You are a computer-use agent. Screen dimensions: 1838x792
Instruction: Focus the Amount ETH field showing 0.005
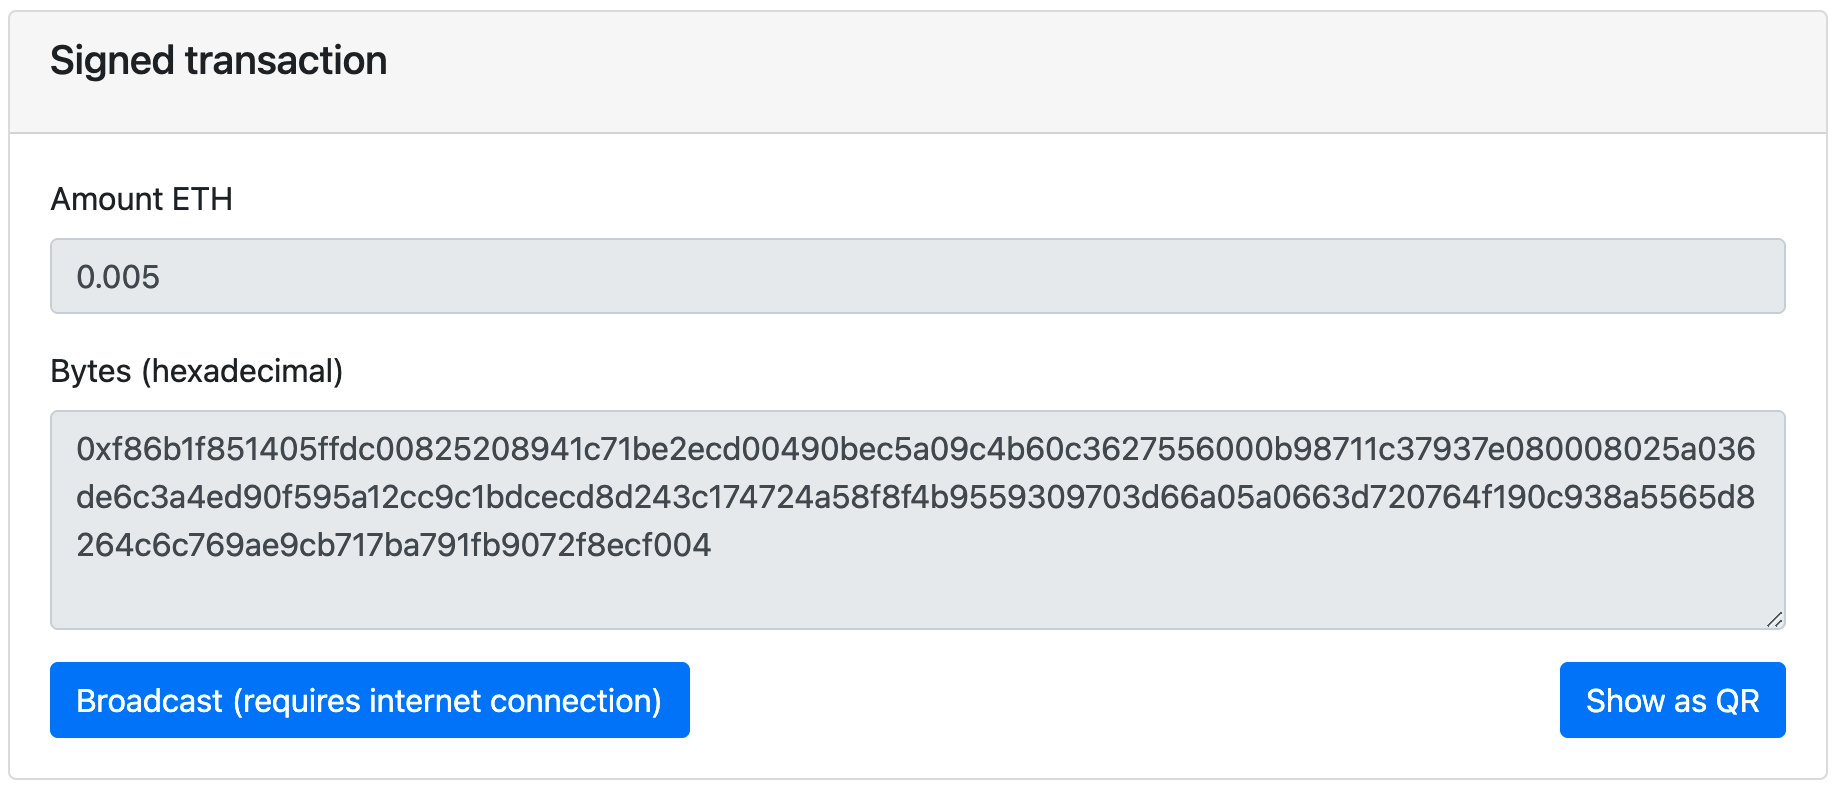tap(918, 276)
